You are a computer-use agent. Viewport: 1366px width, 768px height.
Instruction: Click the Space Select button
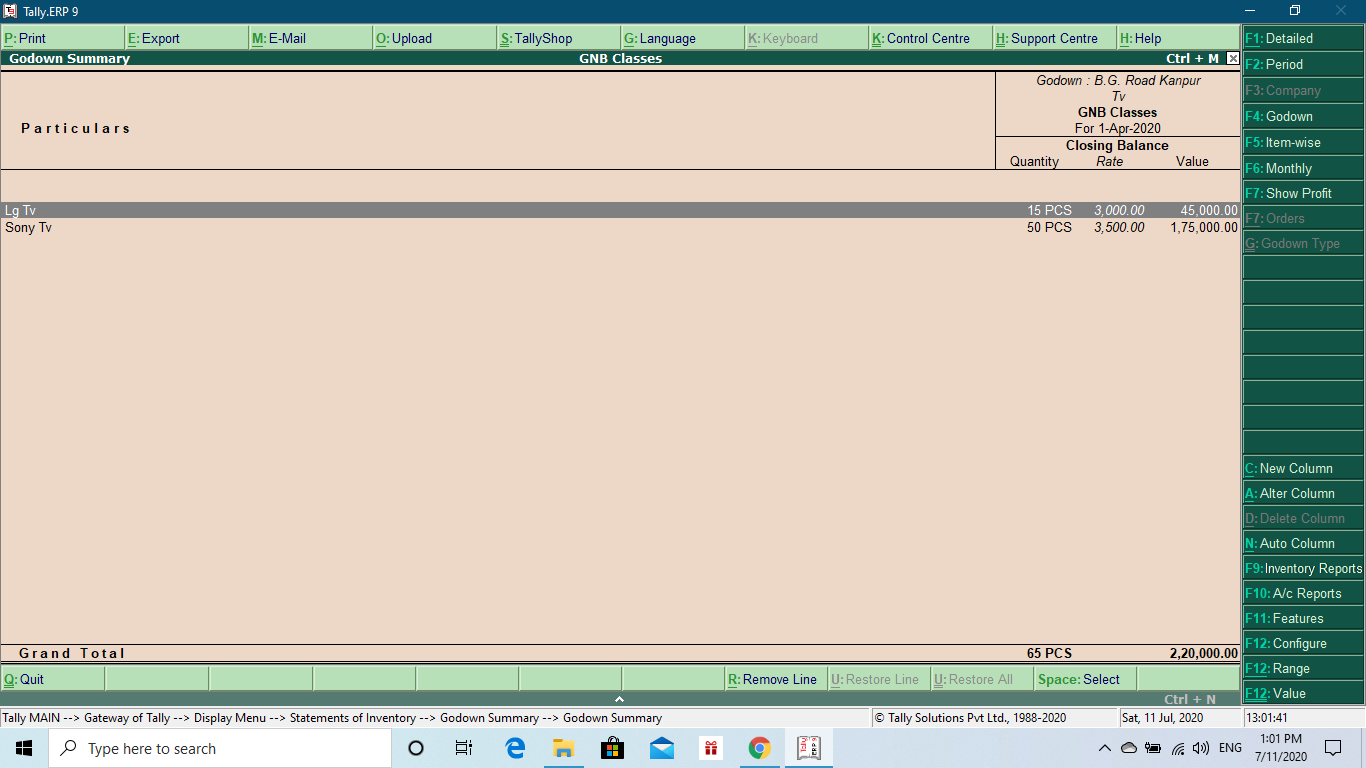[x=1085, y=679]
